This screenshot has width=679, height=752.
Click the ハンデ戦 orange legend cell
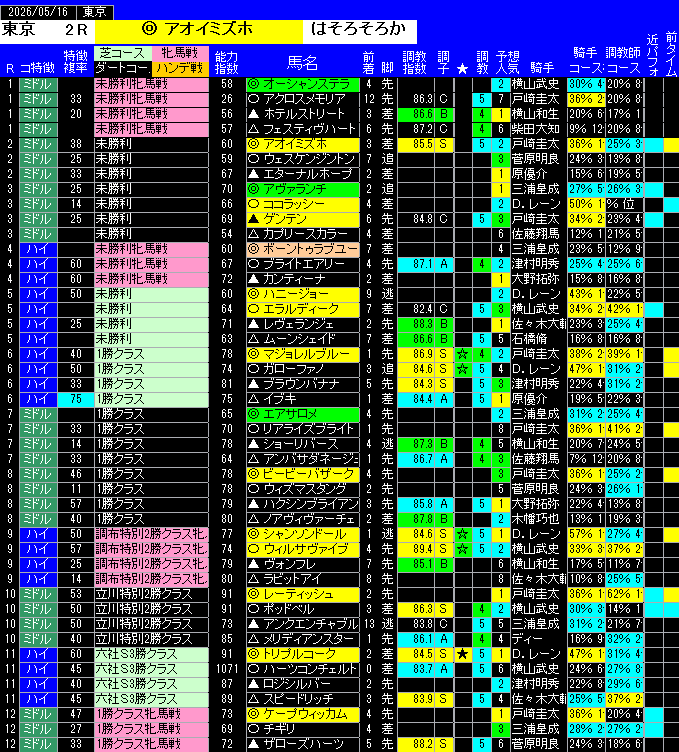point(180,69)
